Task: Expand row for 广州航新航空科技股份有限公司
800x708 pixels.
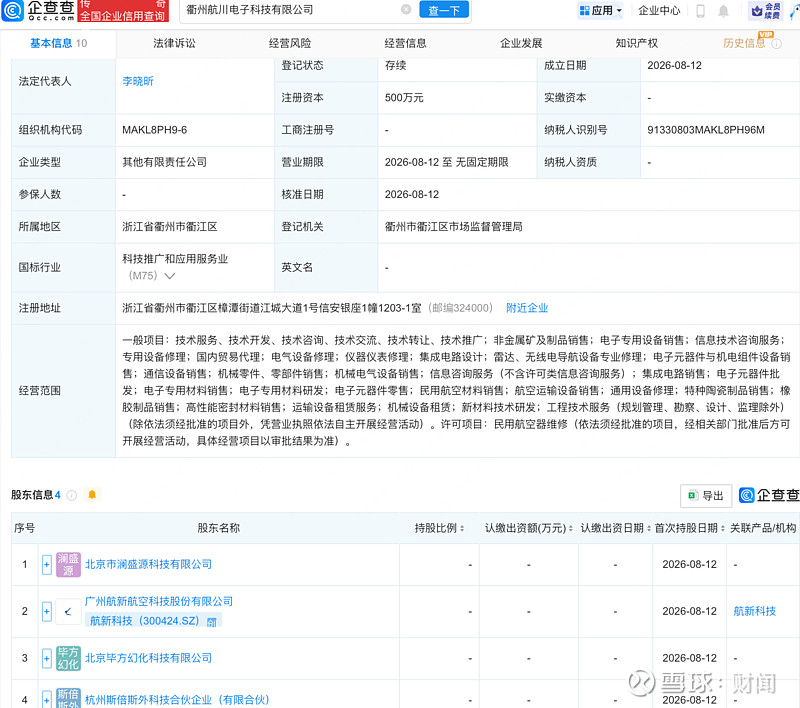Action: (x=46, y=612)
